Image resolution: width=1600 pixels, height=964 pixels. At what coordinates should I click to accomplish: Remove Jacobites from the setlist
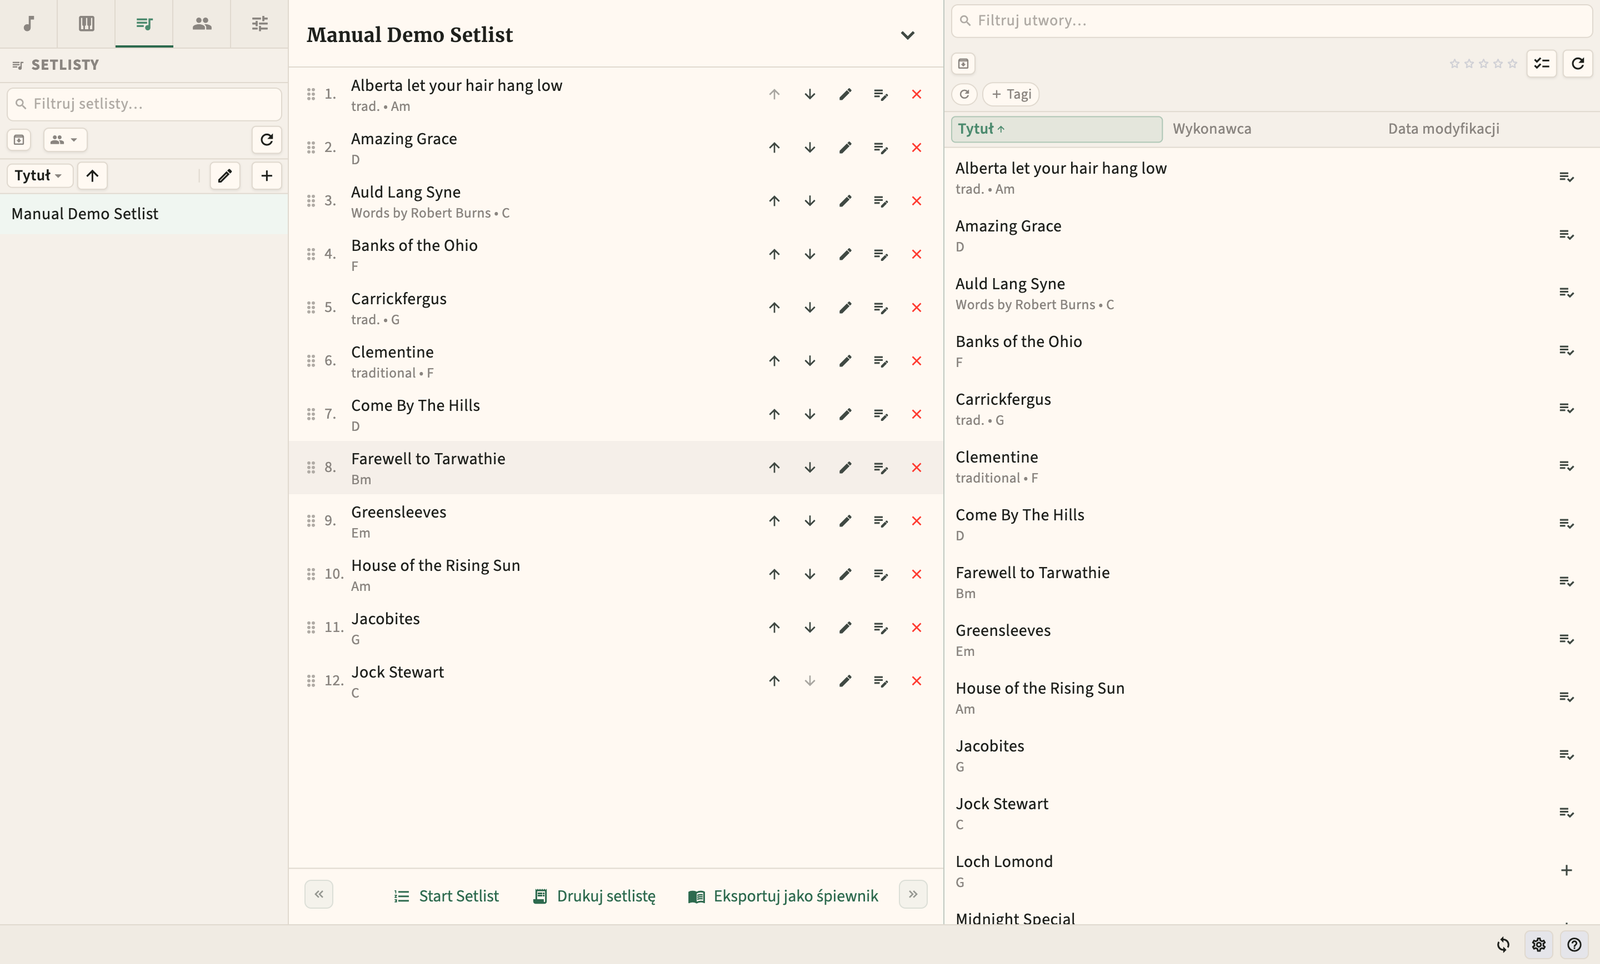[x=916, y=628]
